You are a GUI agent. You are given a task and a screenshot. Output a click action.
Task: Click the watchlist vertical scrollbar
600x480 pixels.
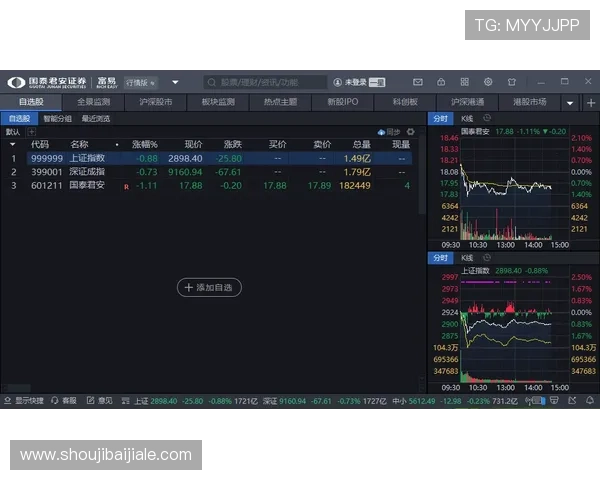[x=422, y=172]
